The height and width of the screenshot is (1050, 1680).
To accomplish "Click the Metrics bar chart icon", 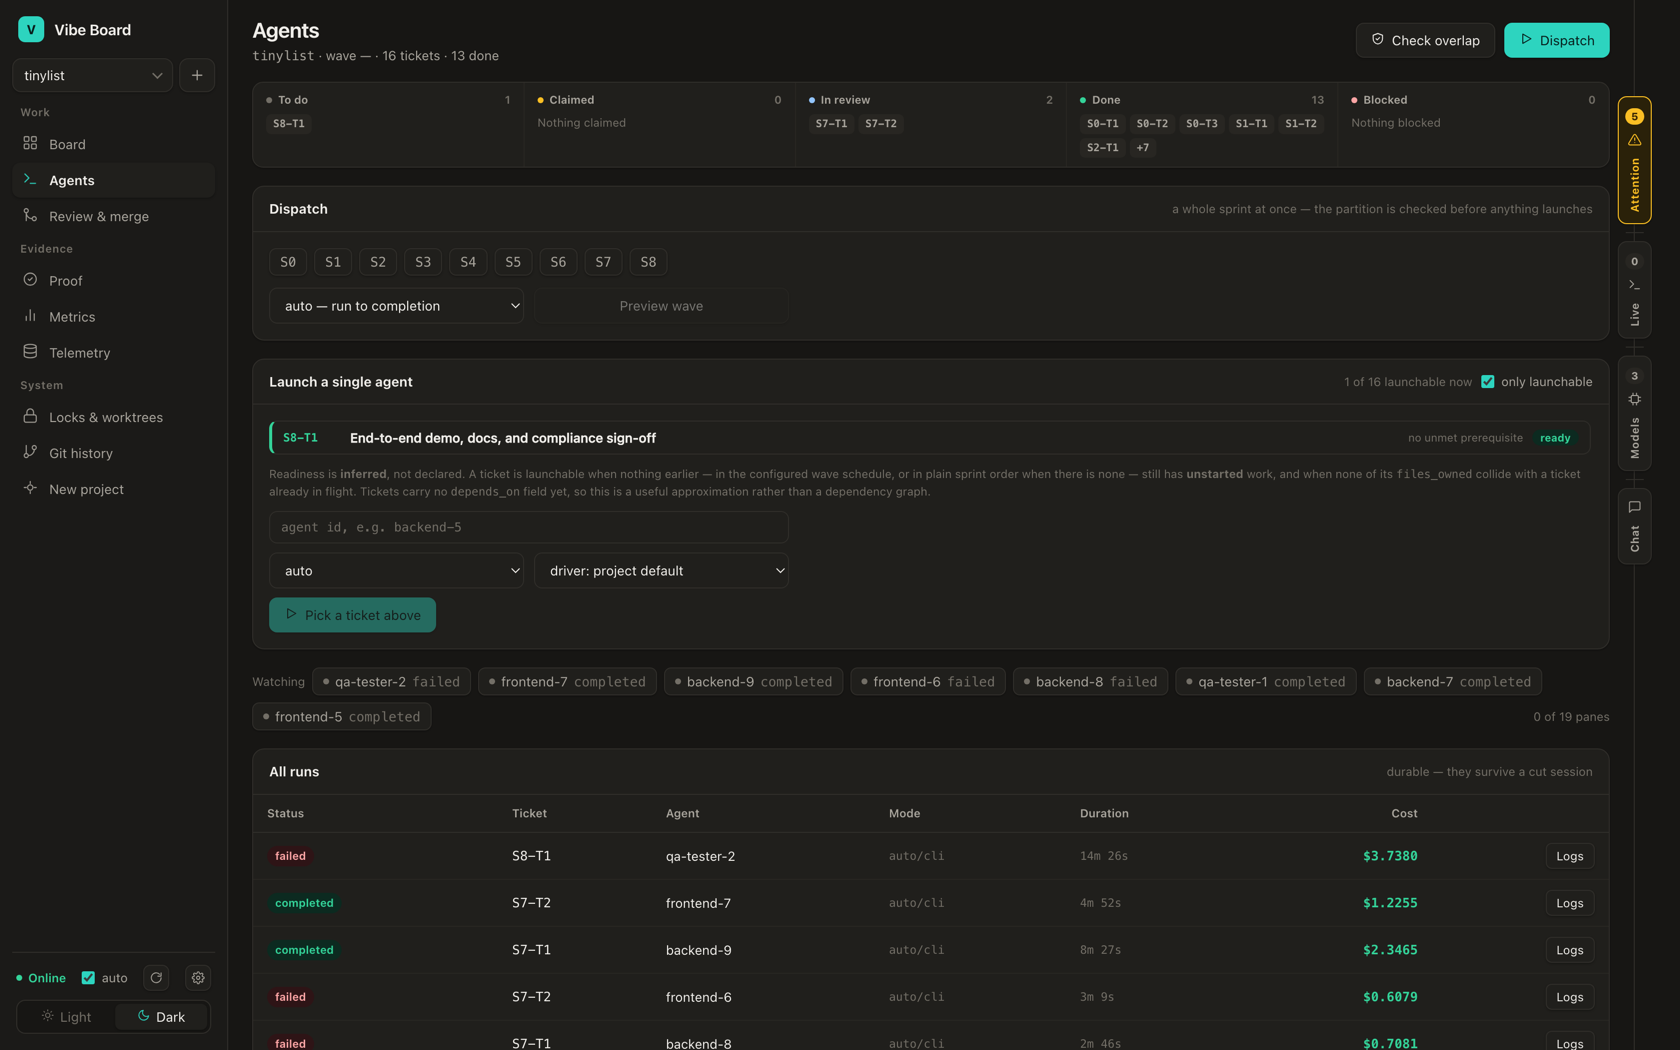I will click(30, 316).
